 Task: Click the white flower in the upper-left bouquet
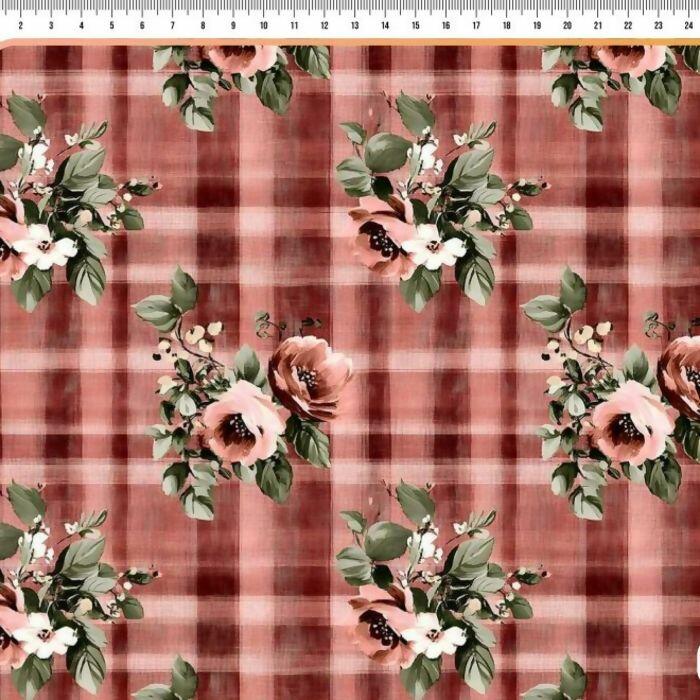(45, 246)
